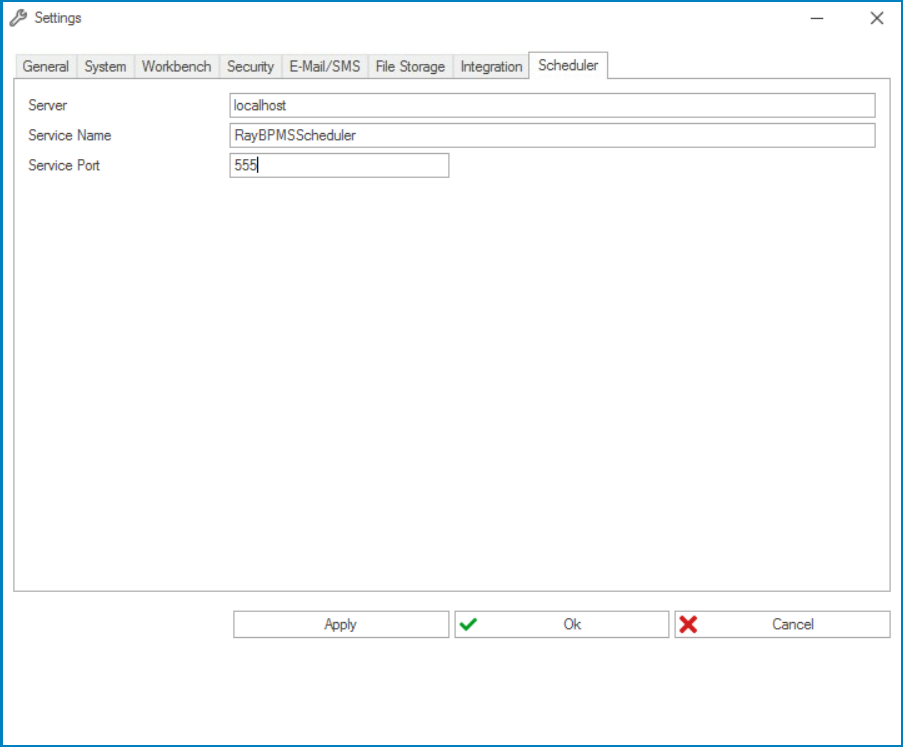Click the Service Name label
903x747 pixels.
[x=70, y=135]
